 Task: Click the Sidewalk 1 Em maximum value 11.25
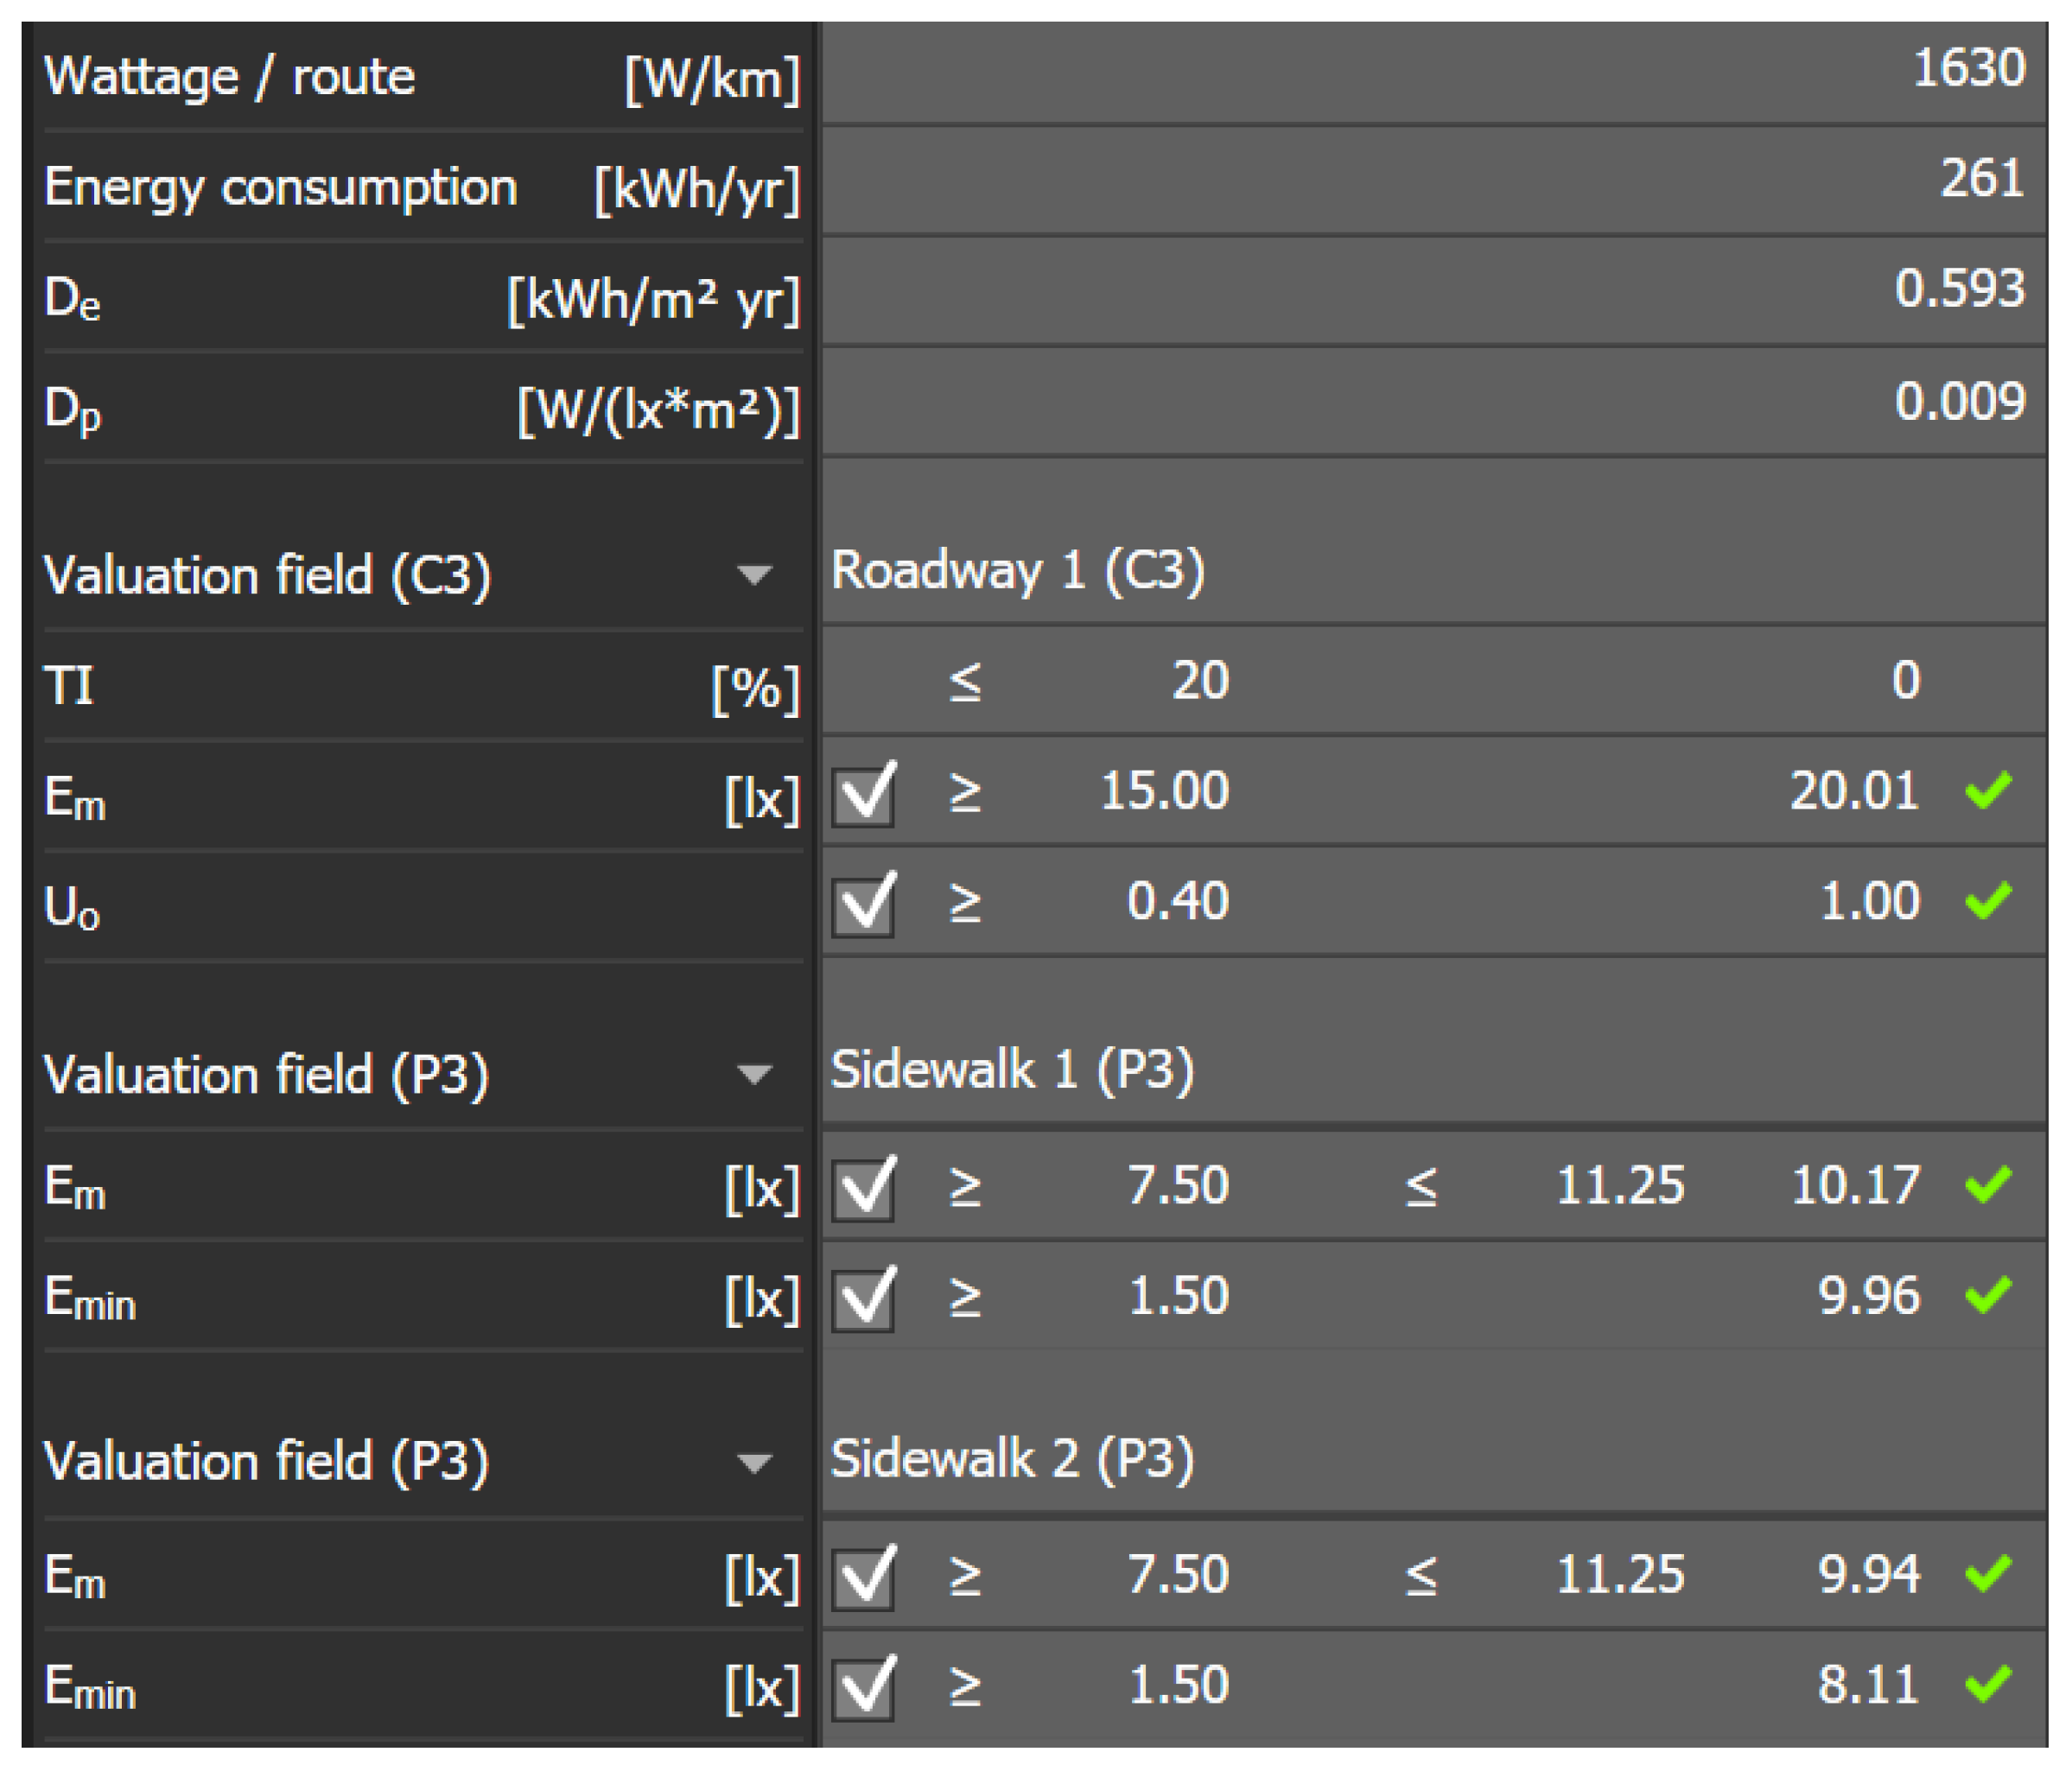click(x=1620, y=1186)
